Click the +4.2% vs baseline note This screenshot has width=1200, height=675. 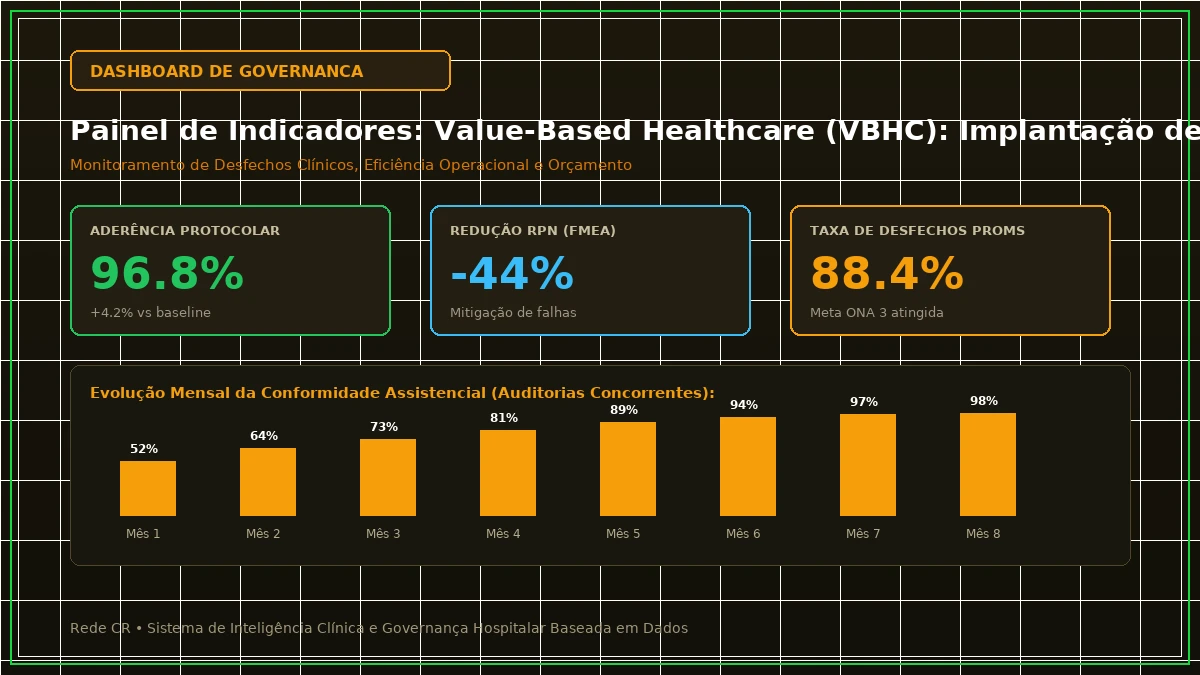pyautogui.click(x=150, y=313)
